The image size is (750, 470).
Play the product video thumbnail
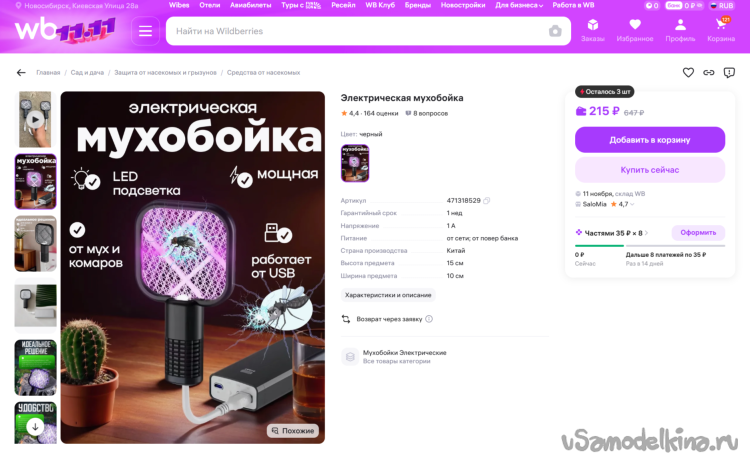pyautogui.click(x=35, y=119)
